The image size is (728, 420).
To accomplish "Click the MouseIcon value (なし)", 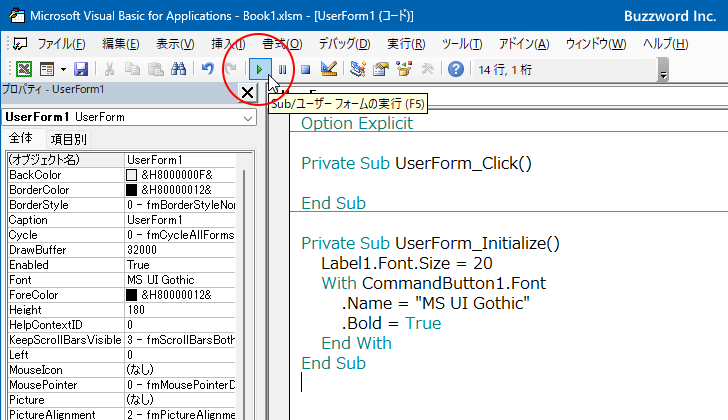I will point(180,370).
